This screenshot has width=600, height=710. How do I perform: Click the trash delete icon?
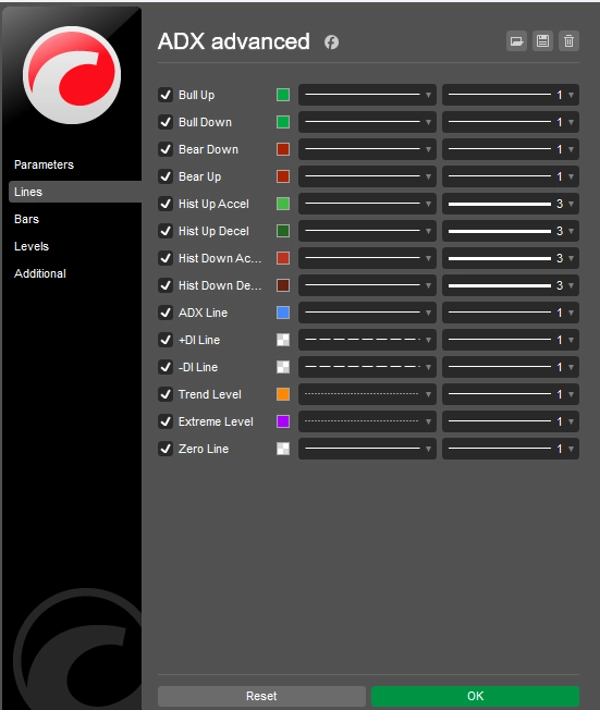coord(569,41)
